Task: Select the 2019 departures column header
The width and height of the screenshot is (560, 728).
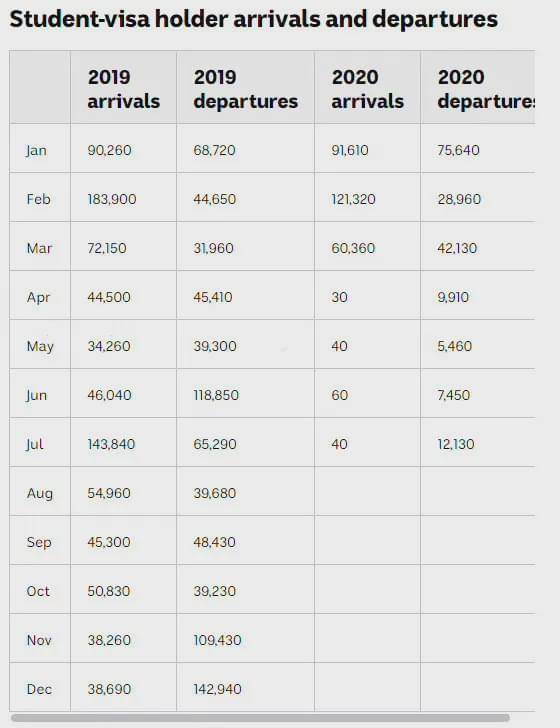Action: 246,89
